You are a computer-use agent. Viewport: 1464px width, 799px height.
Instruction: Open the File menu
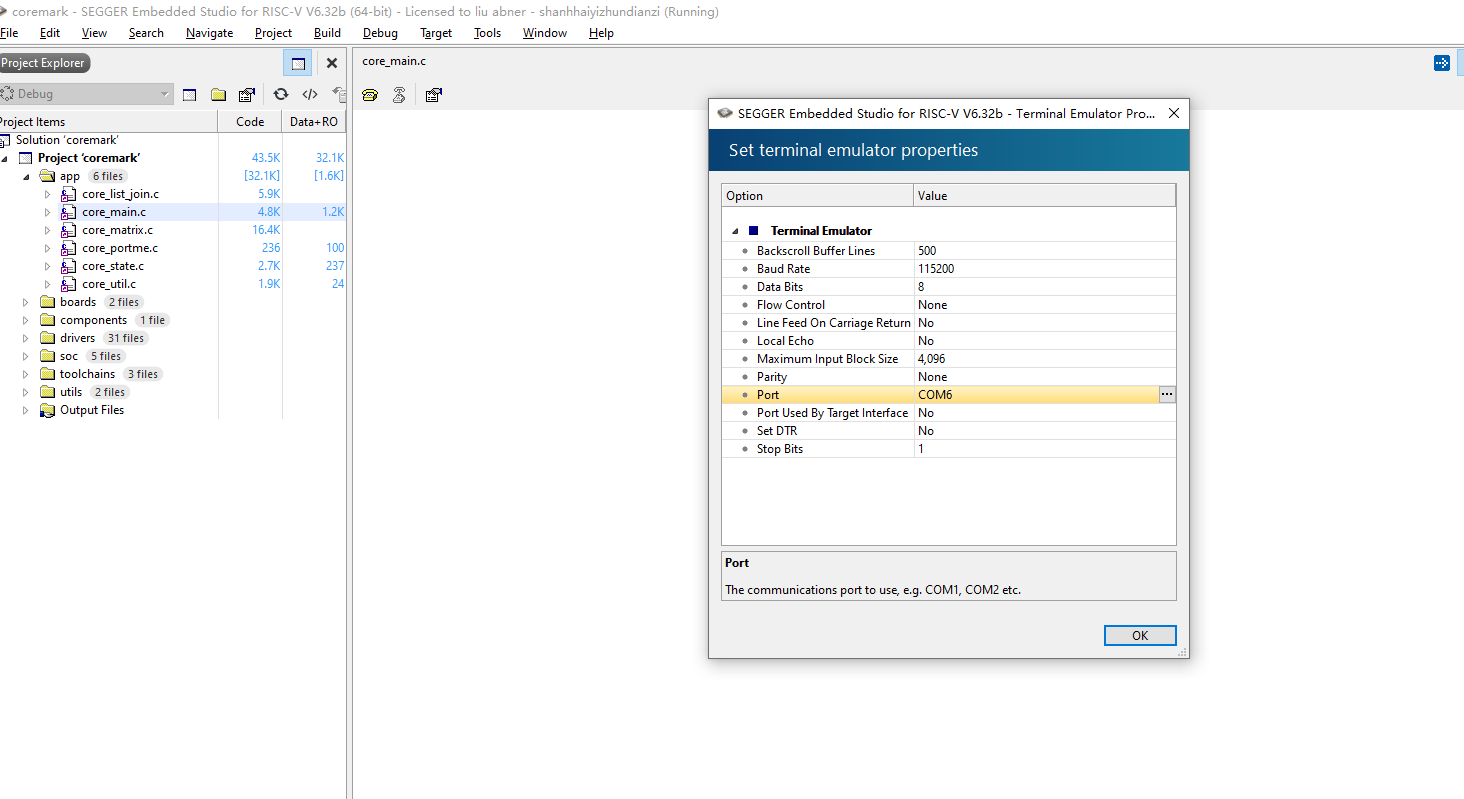pos(9,33)
